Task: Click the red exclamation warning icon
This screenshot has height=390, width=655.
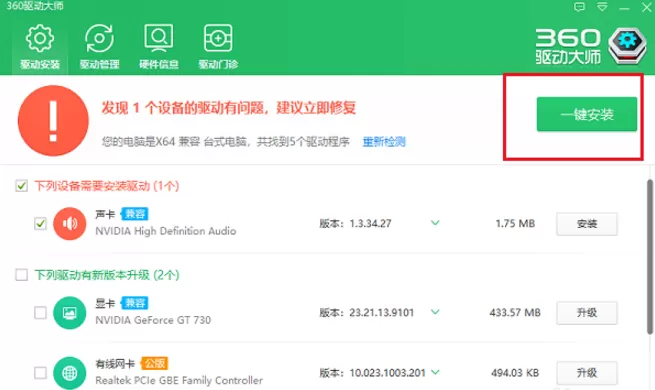Action: pyautogui.click(x=53, y=121)
